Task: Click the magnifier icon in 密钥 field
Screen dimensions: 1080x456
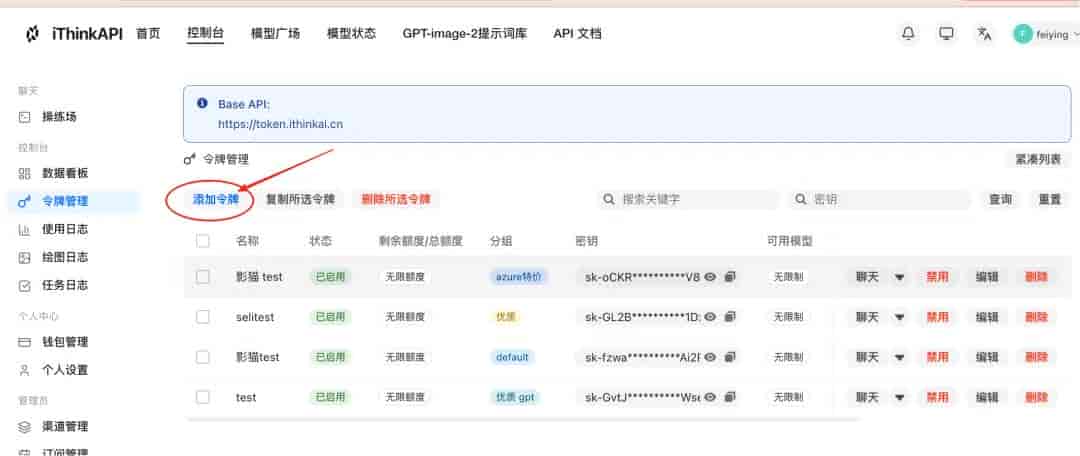Action: (x=800, y=200)
